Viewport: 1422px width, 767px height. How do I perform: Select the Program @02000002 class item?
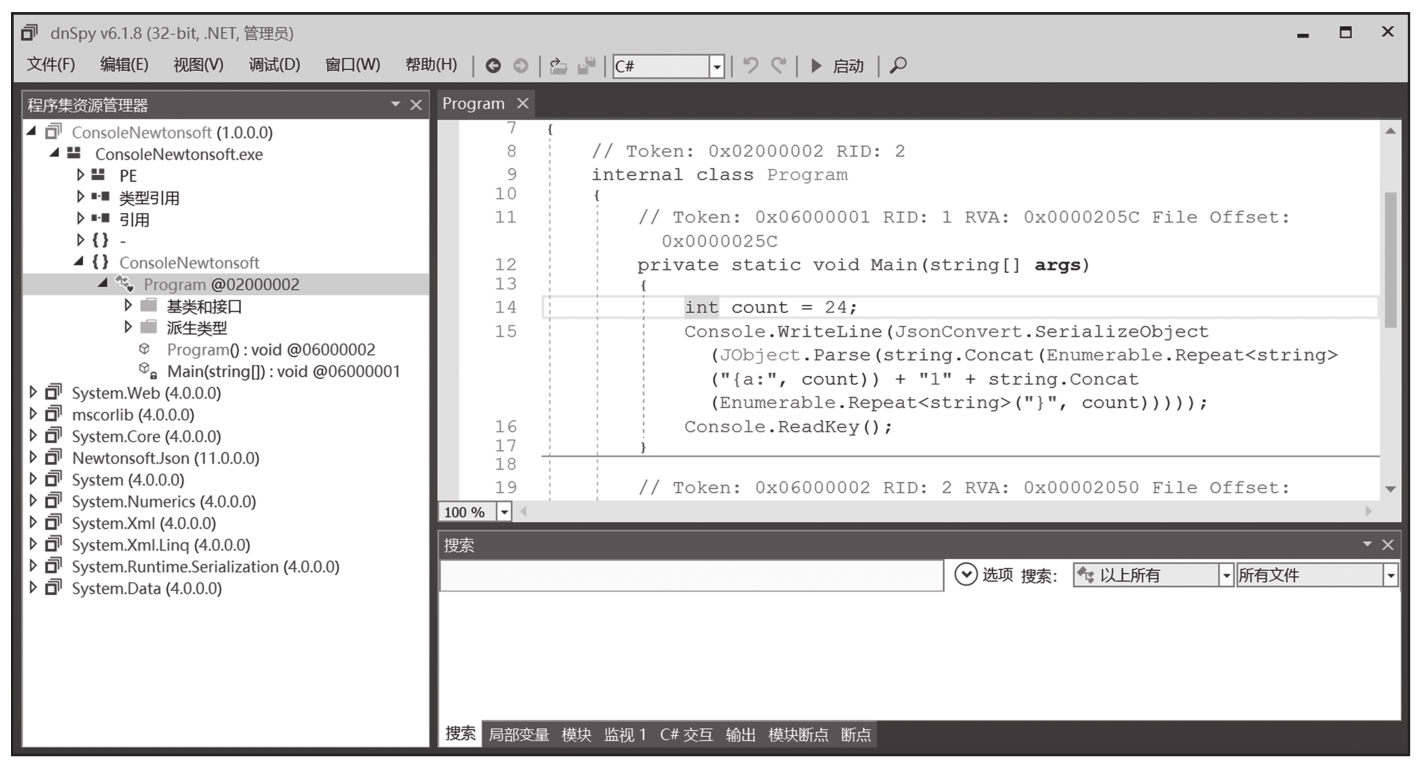click(221, 284)
